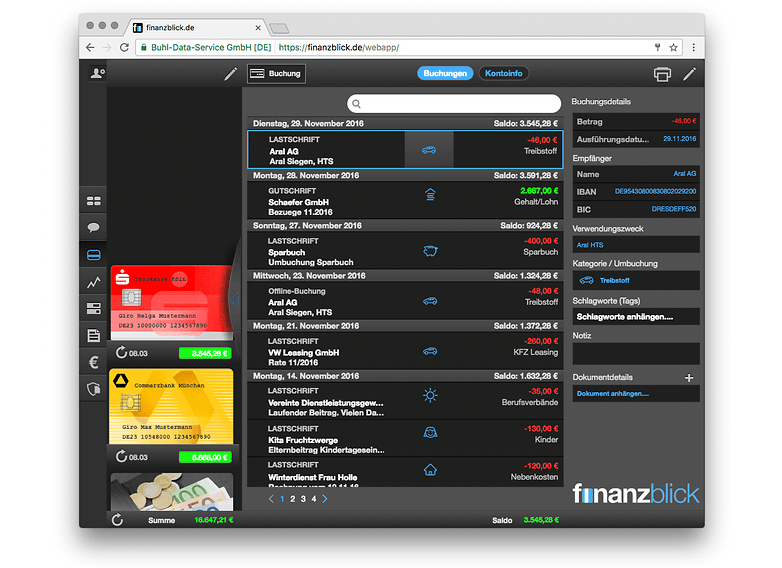The height and width of the screenshot is (568, 782).
Task: Open browser menu three dots
Action: tap(694, 47)
